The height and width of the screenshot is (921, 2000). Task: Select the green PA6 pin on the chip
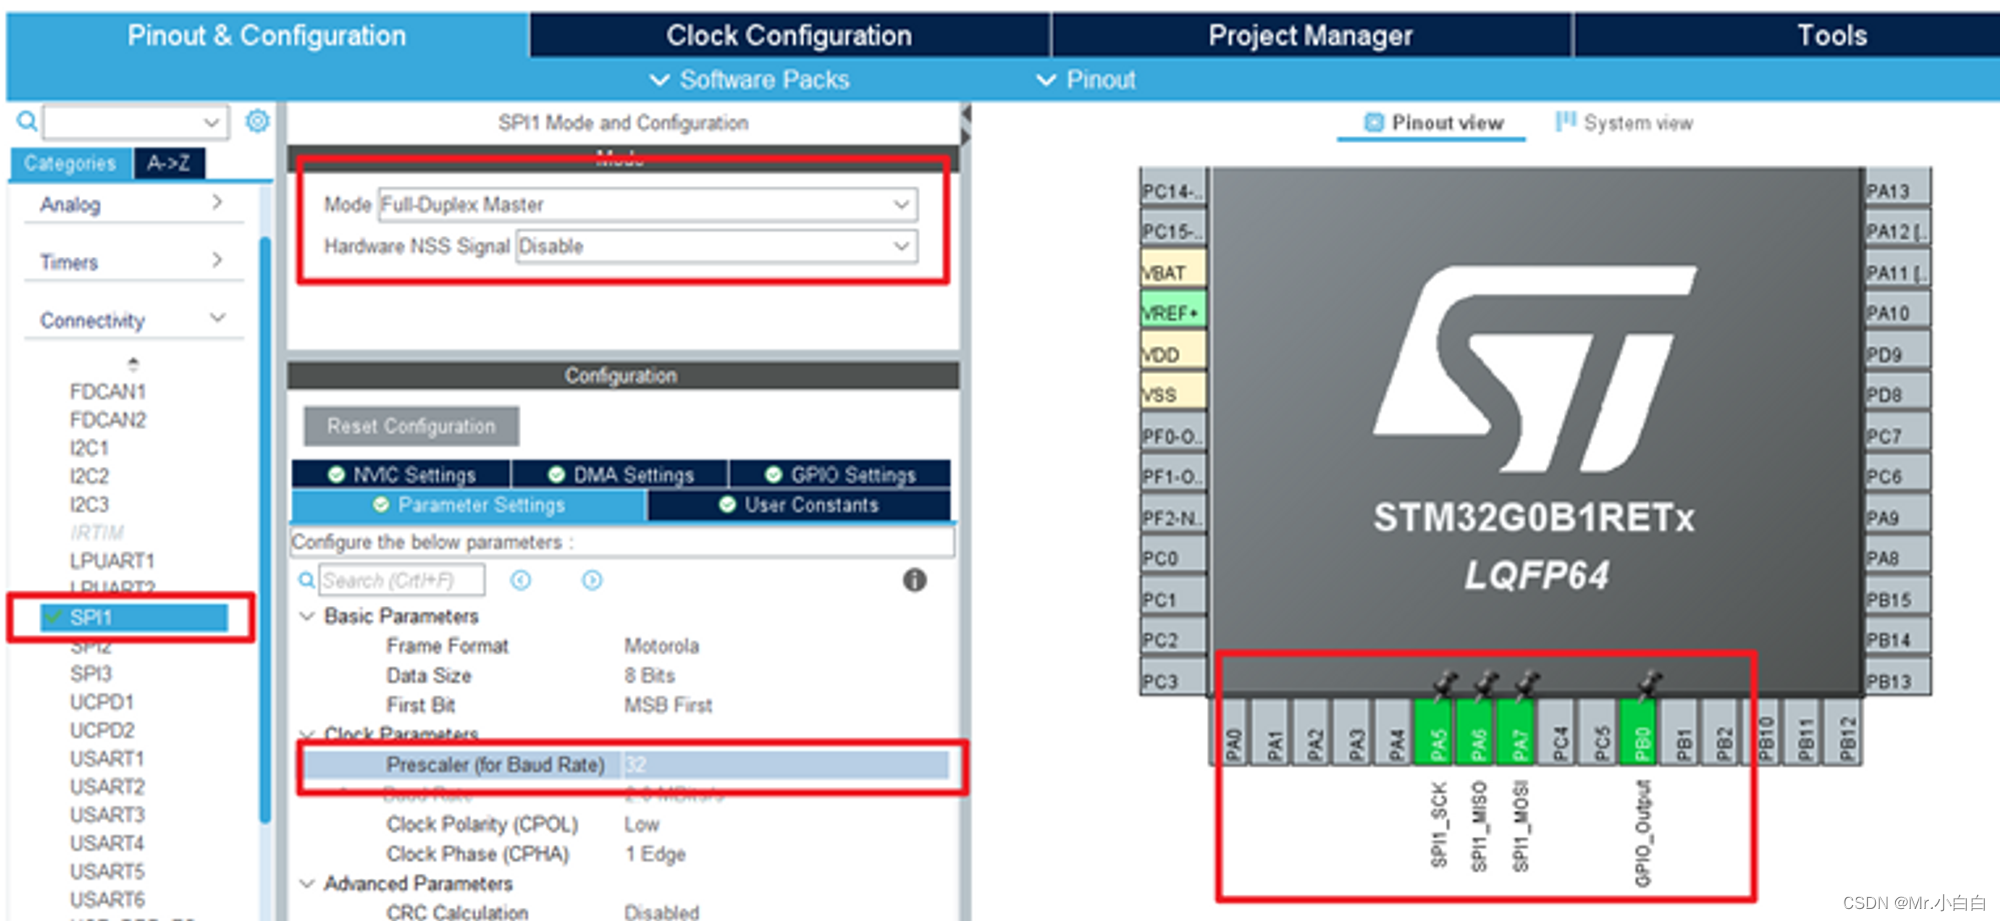[1476, 732]
